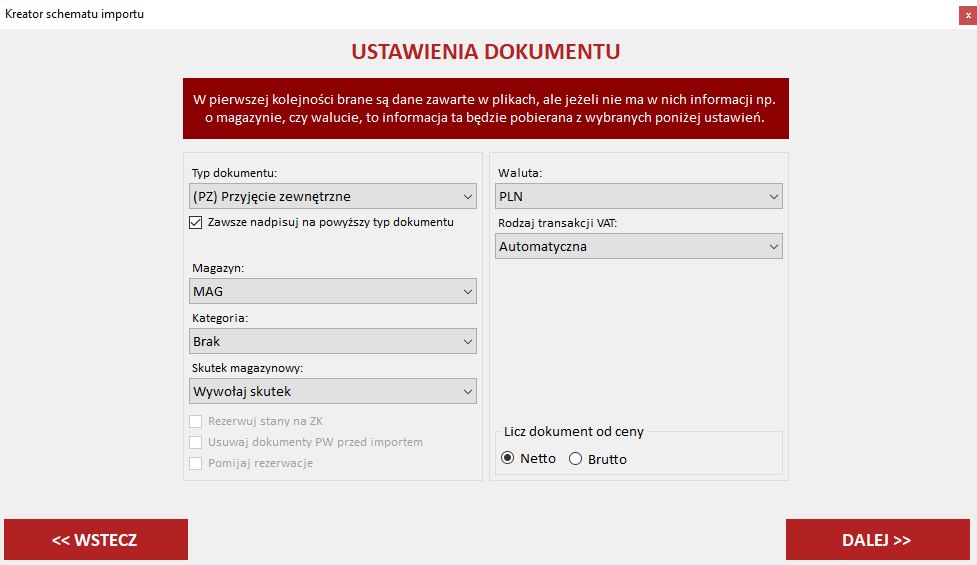
Task: Click the Licz dokument od ceny group label
Action: click(x=573, y=432)
